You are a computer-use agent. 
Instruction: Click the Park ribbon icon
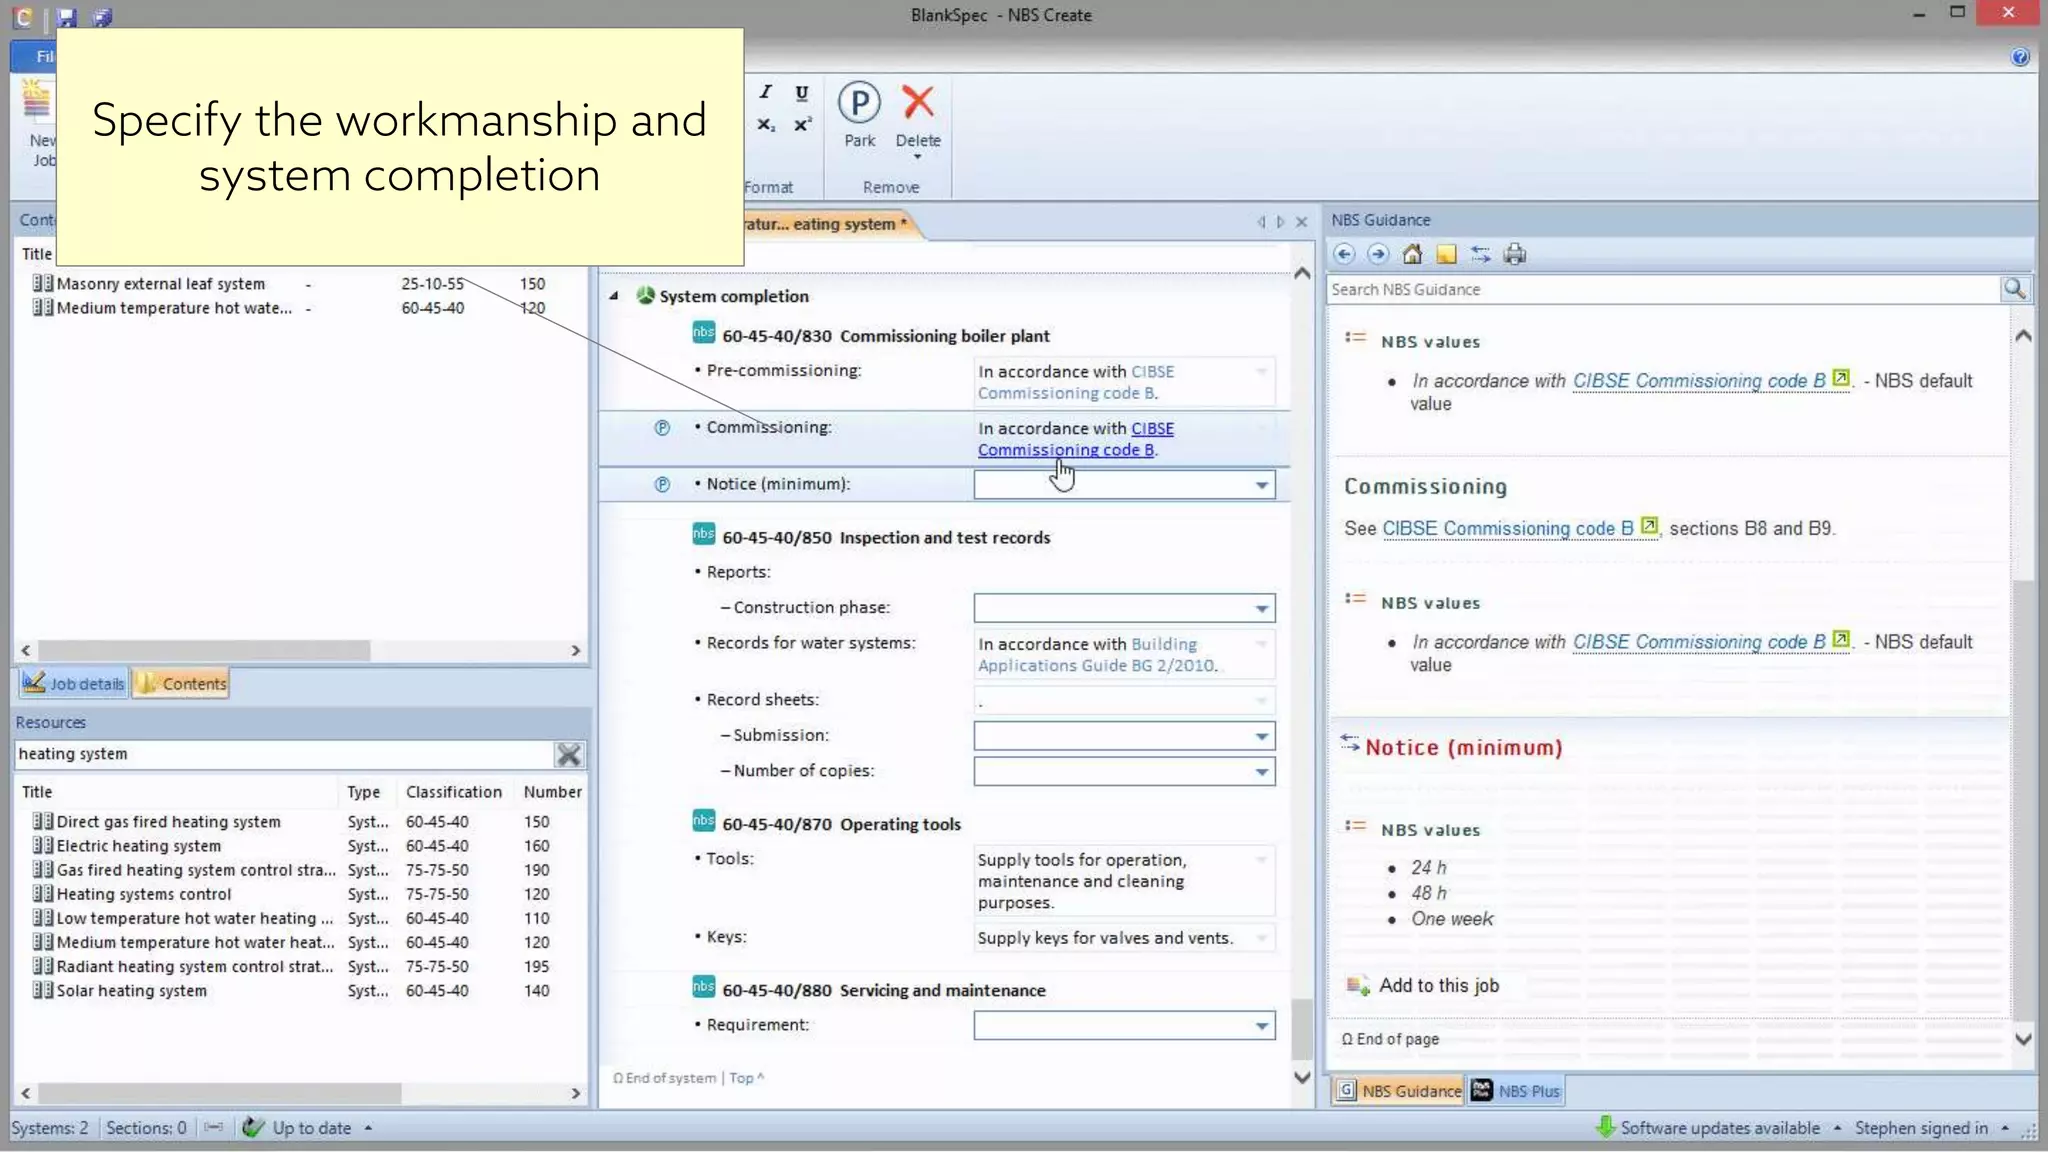pyautogui.click(x=859, y=104)
